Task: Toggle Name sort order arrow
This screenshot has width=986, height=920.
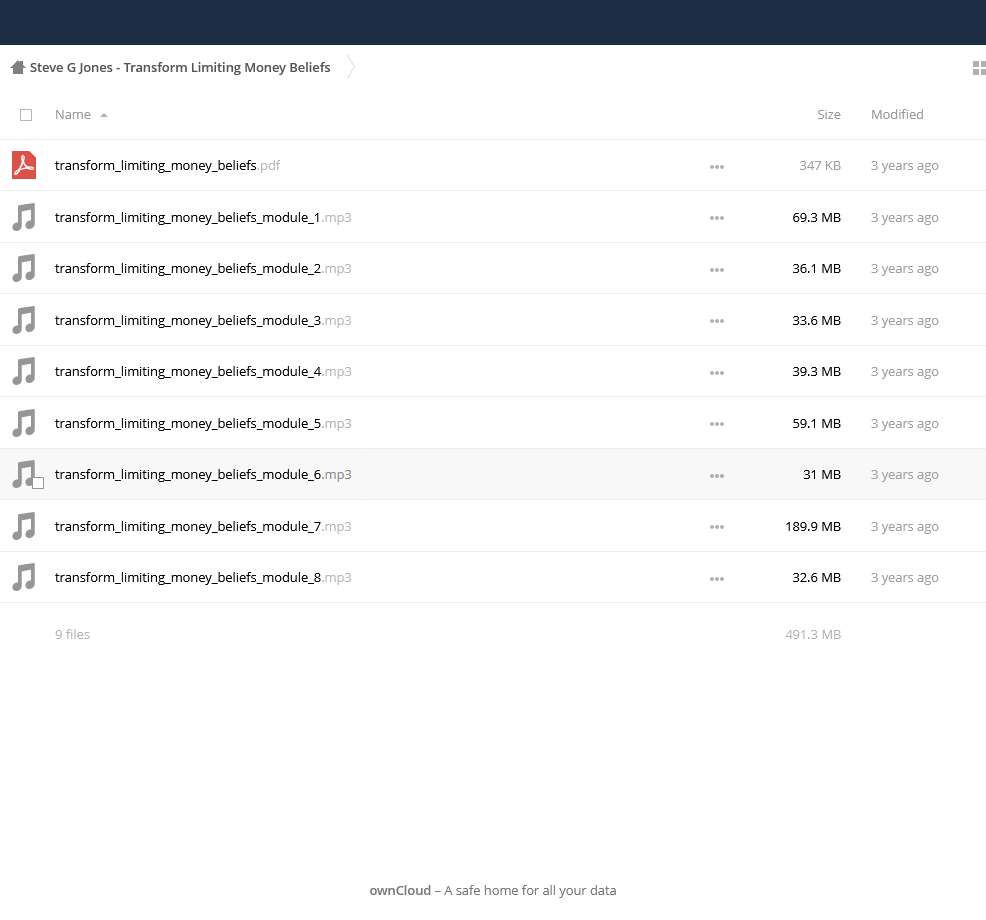Action: coord(104,115)
